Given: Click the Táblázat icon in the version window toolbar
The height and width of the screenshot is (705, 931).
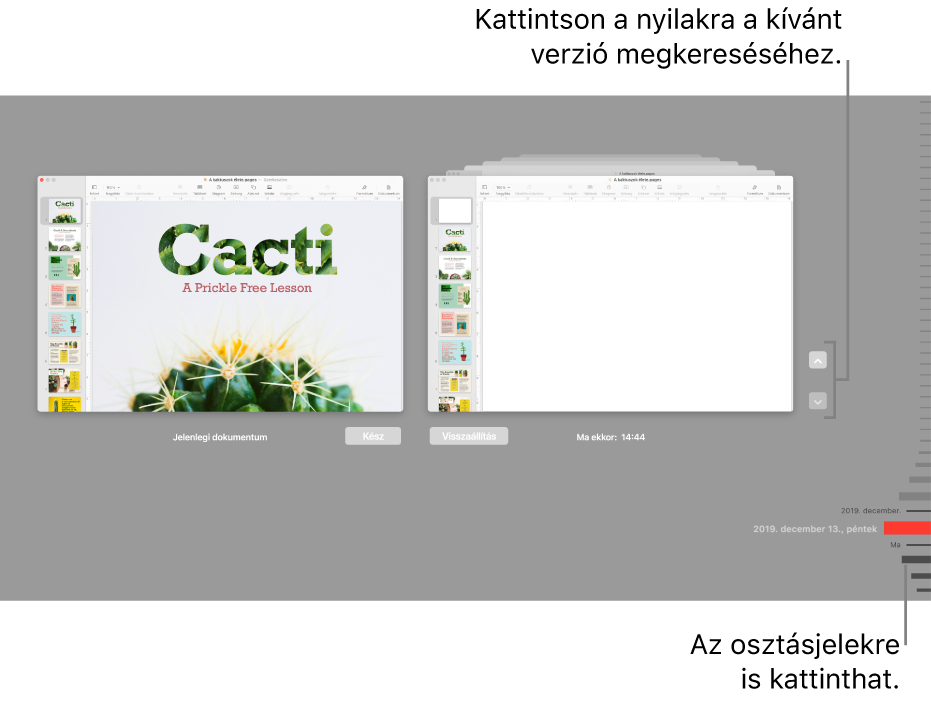Looking at the screenshot, I should coord(590,187).
